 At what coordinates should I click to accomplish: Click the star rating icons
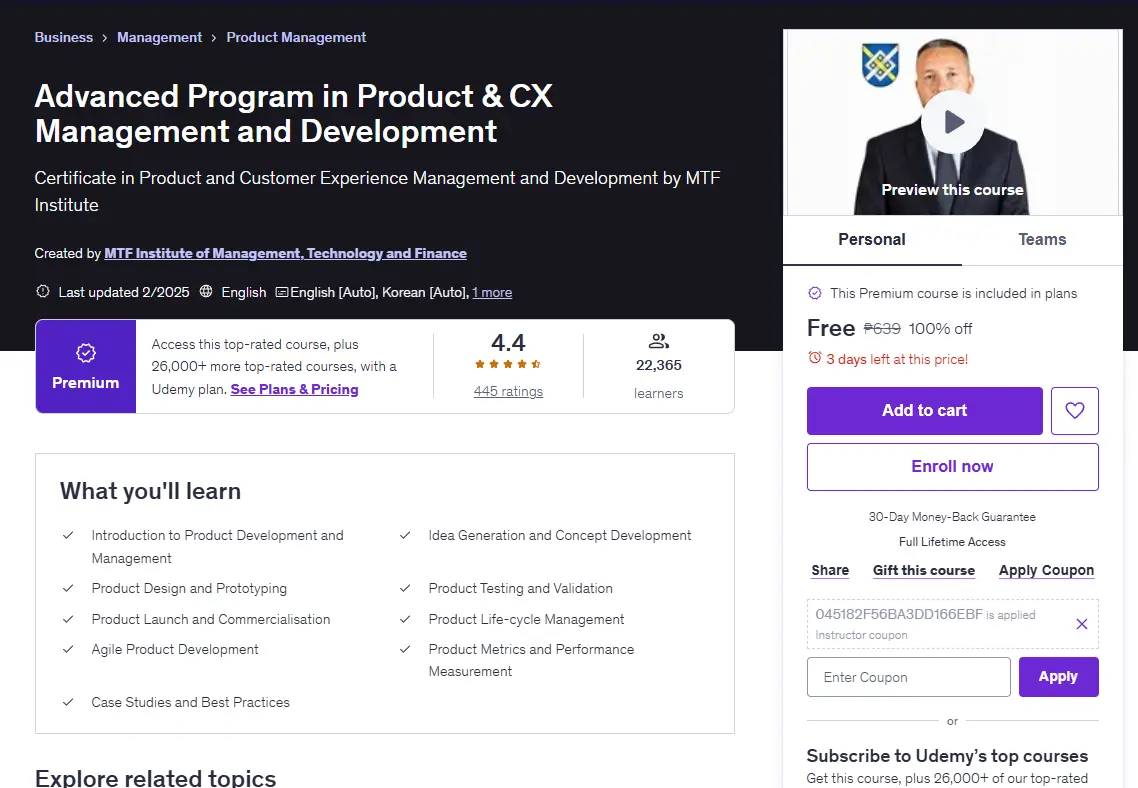(508, 364)
